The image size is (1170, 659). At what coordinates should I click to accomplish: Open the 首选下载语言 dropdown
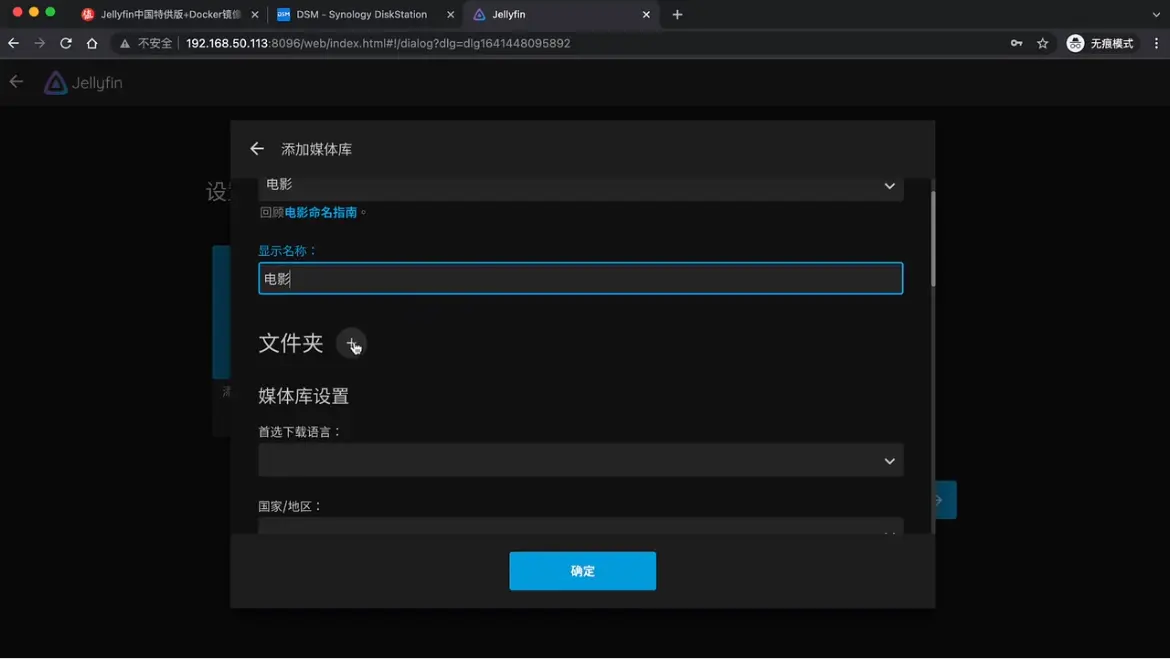coord(580,460)
